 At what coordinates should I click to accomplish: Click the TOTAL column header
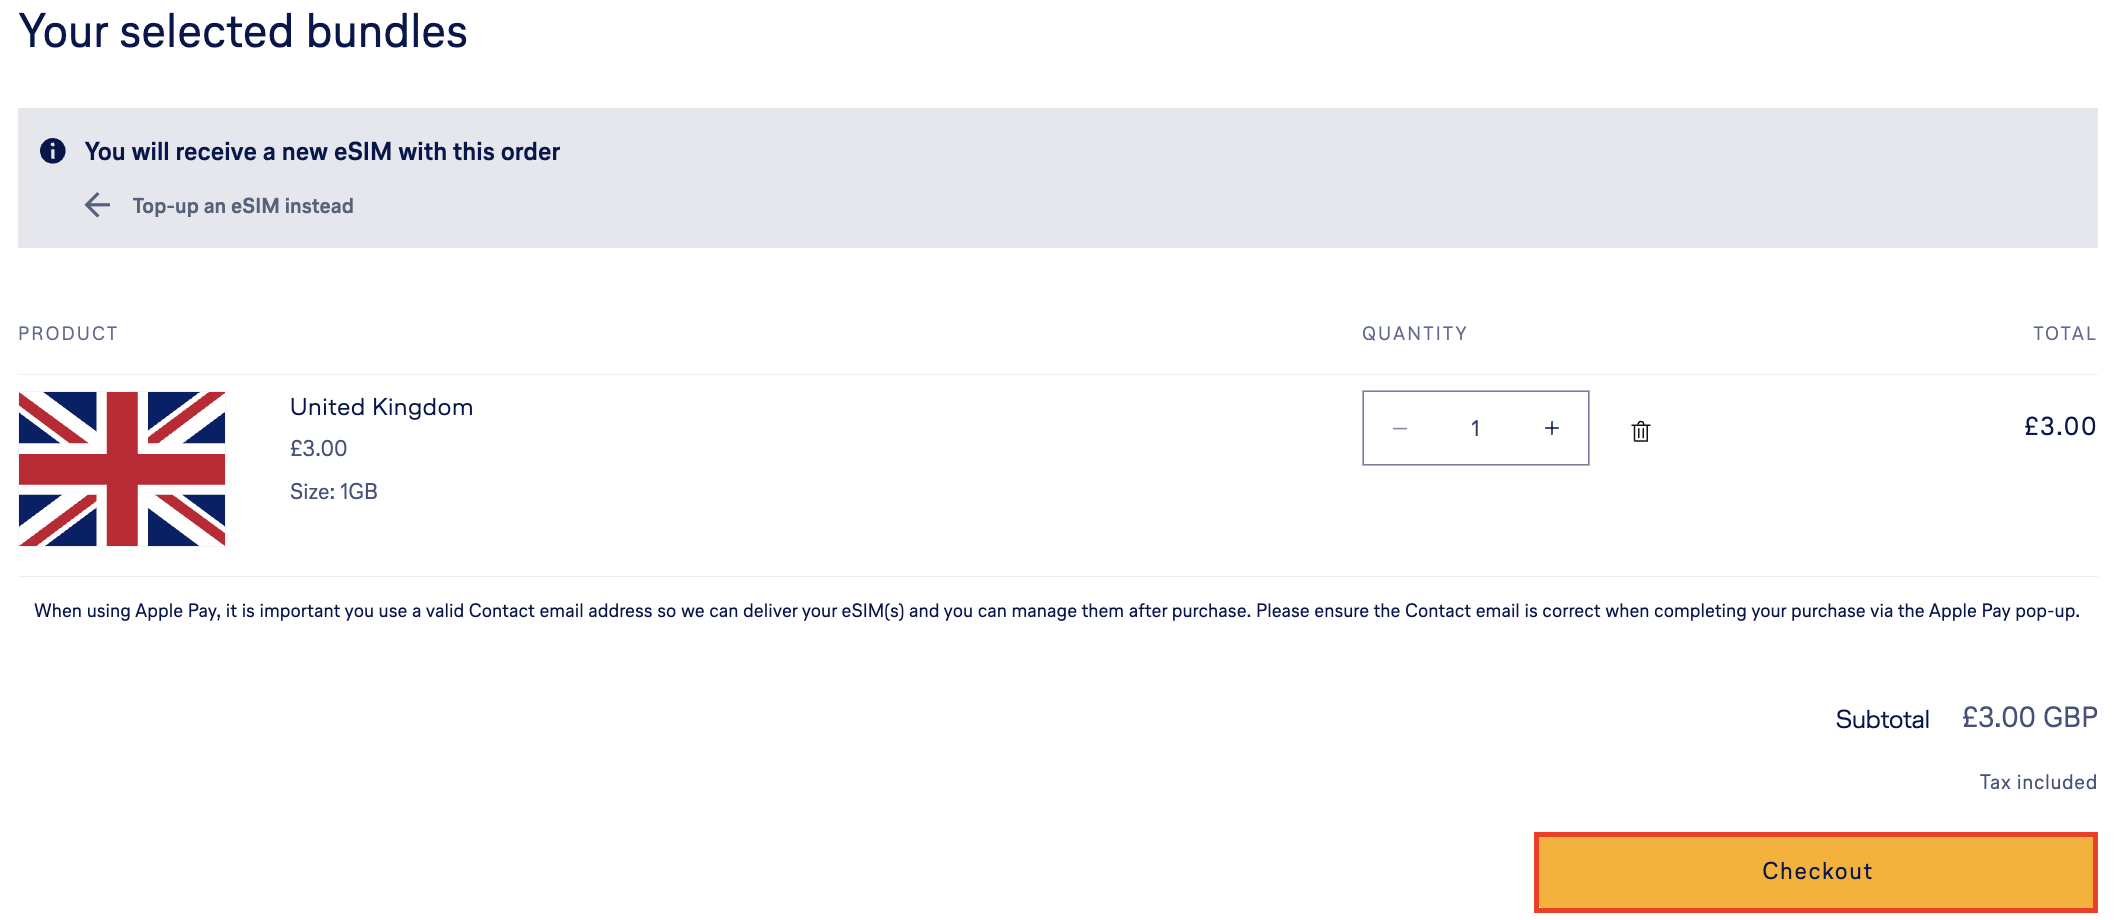2063,333
